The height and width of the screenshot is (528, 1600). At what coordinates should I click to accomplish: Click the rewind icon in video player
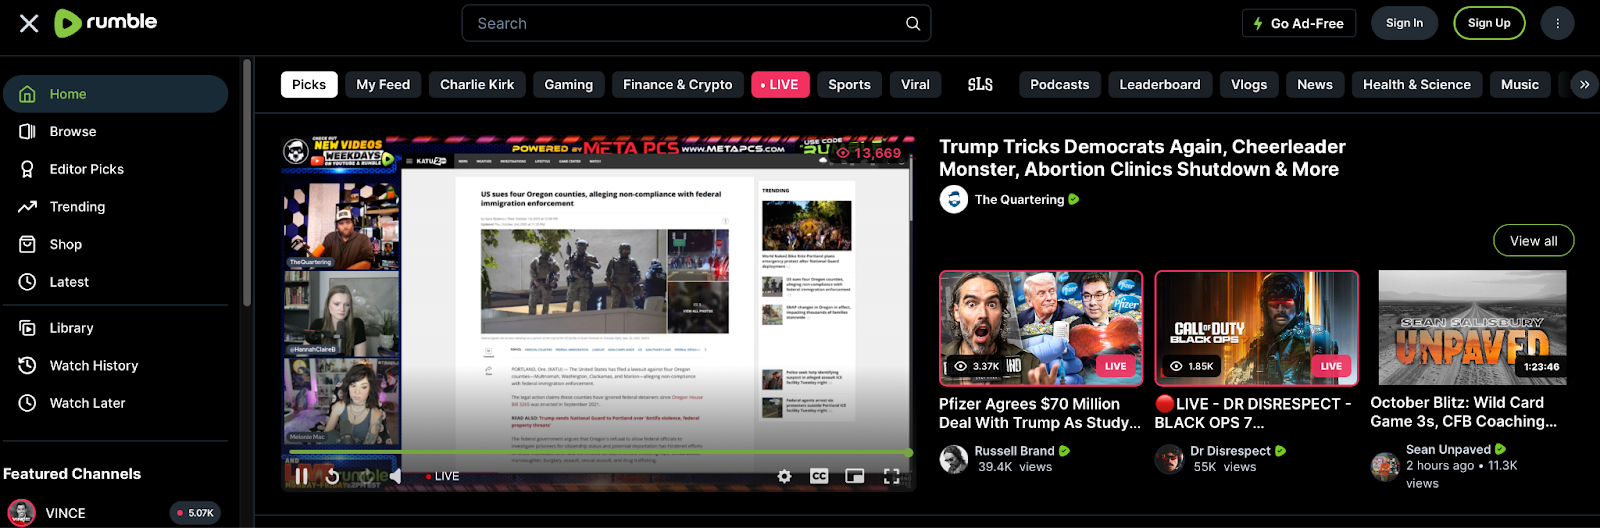332,476
